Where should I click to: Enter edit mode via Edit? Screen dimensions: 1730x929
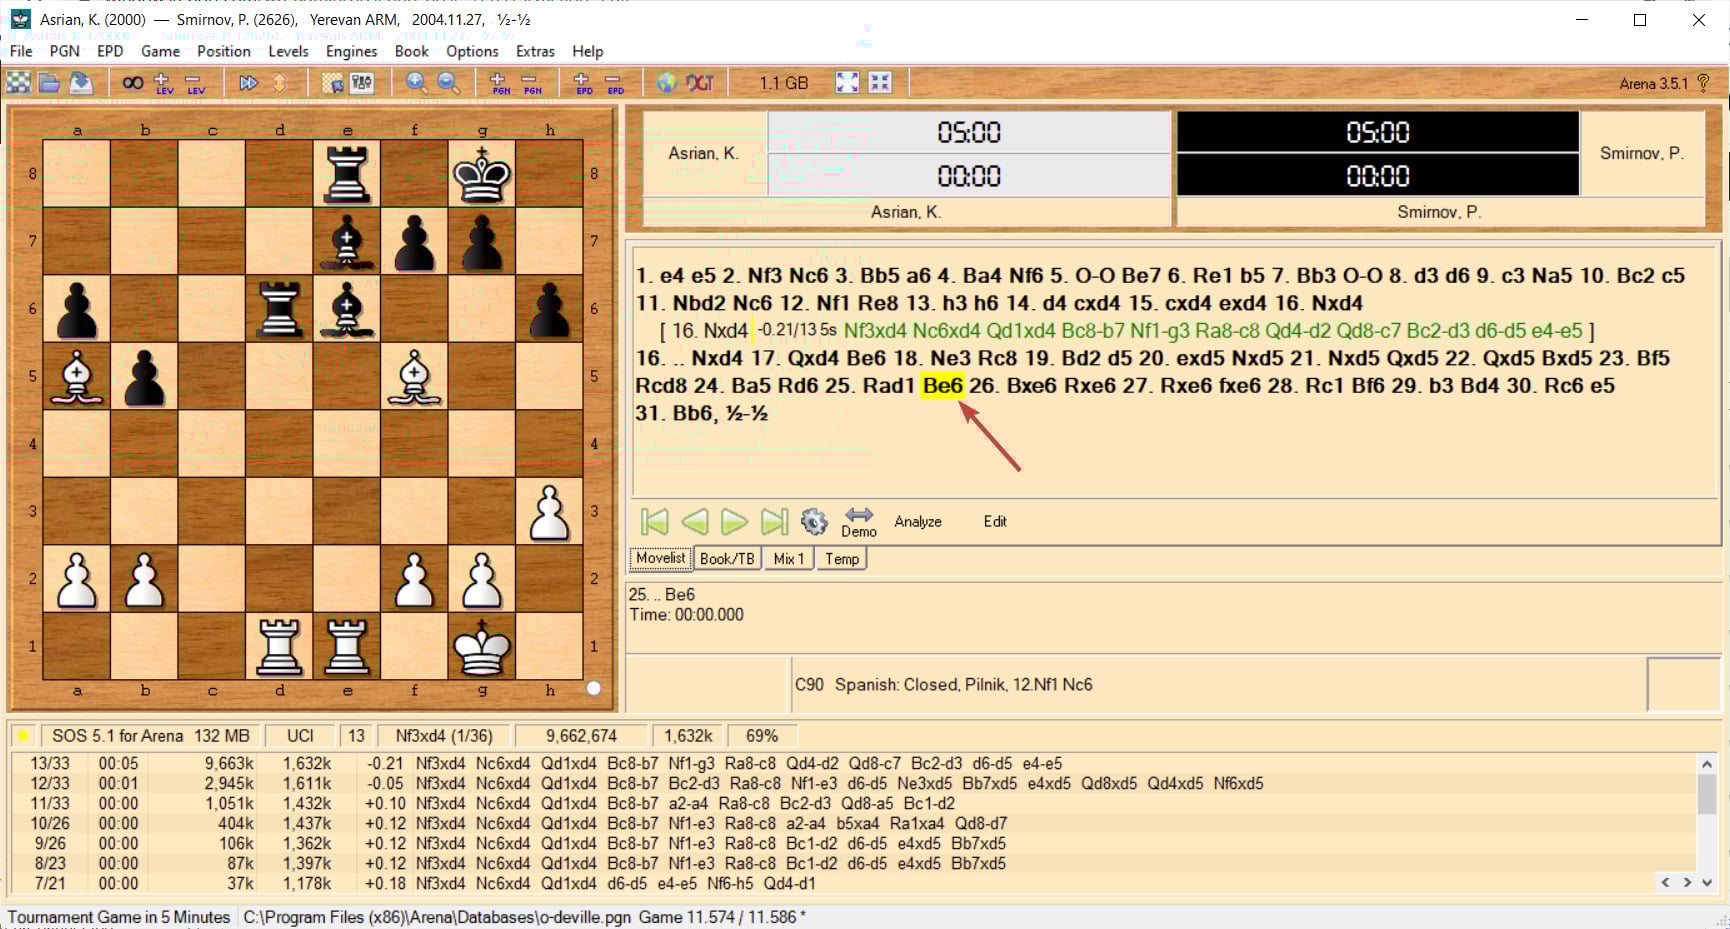coord(994,521)
